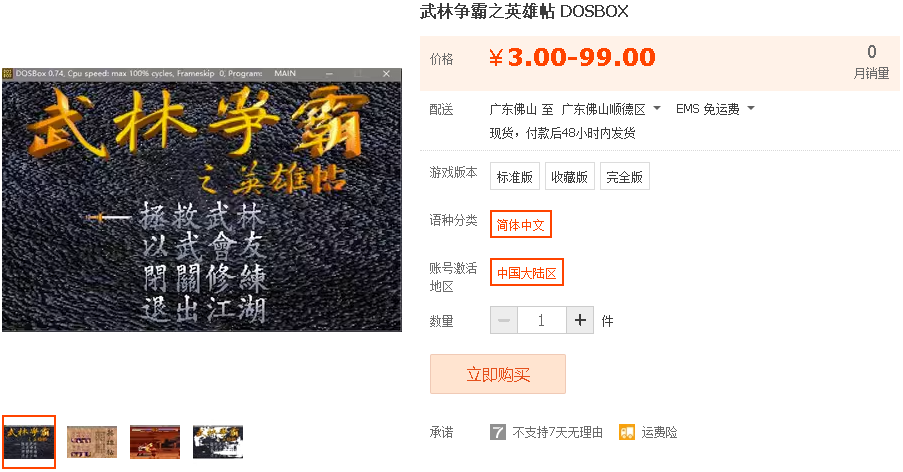
Task: Decrease quantity with the minus button
Action: pos(504,320)
